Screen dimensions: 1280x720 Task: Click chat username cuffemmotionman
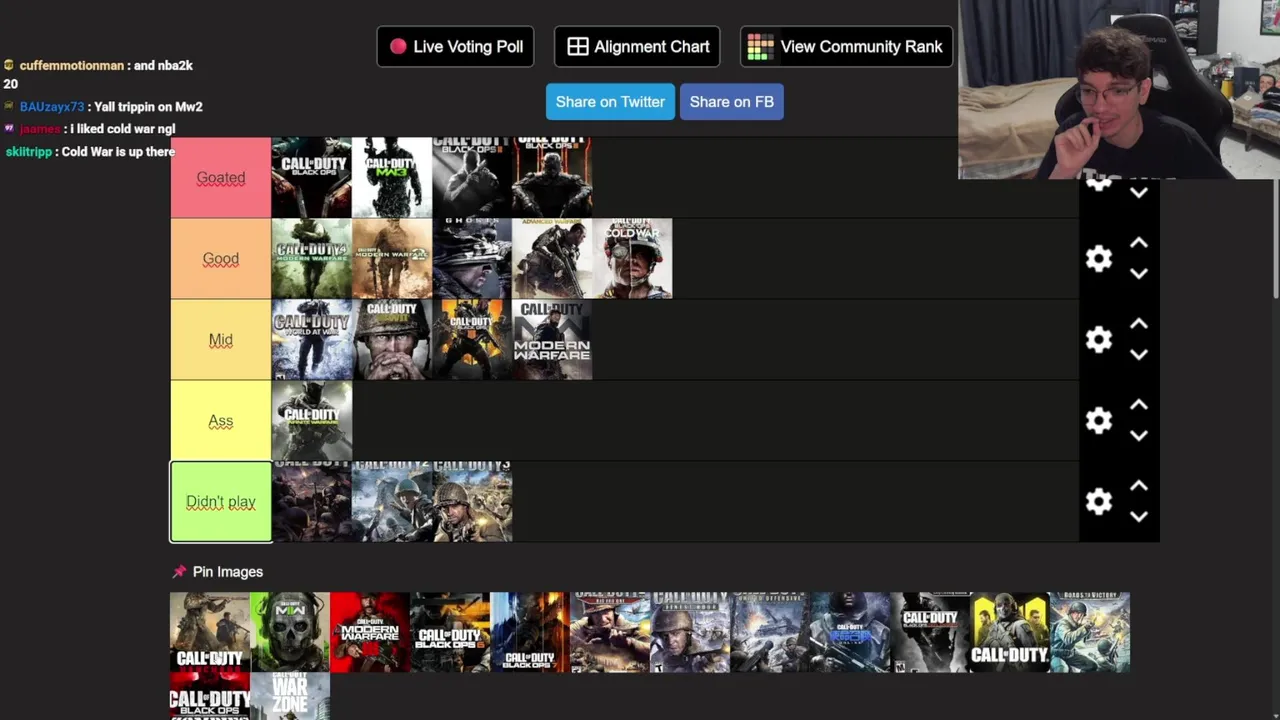(72, 65)
